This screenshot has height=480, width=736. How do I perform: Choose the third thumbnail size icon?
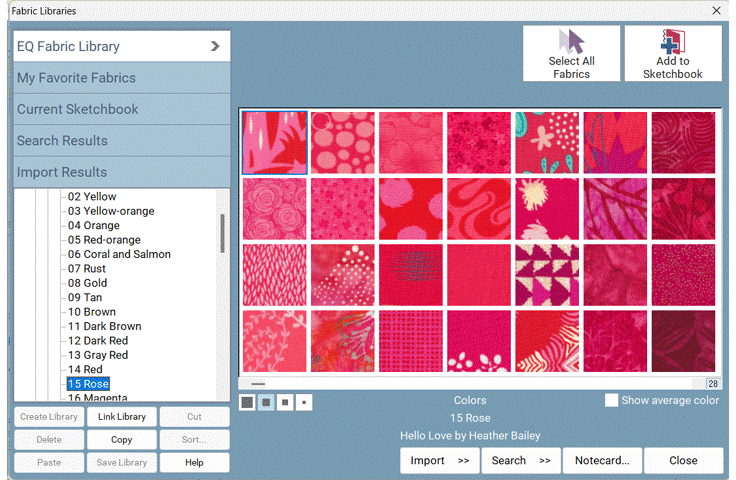click(285, 402)
